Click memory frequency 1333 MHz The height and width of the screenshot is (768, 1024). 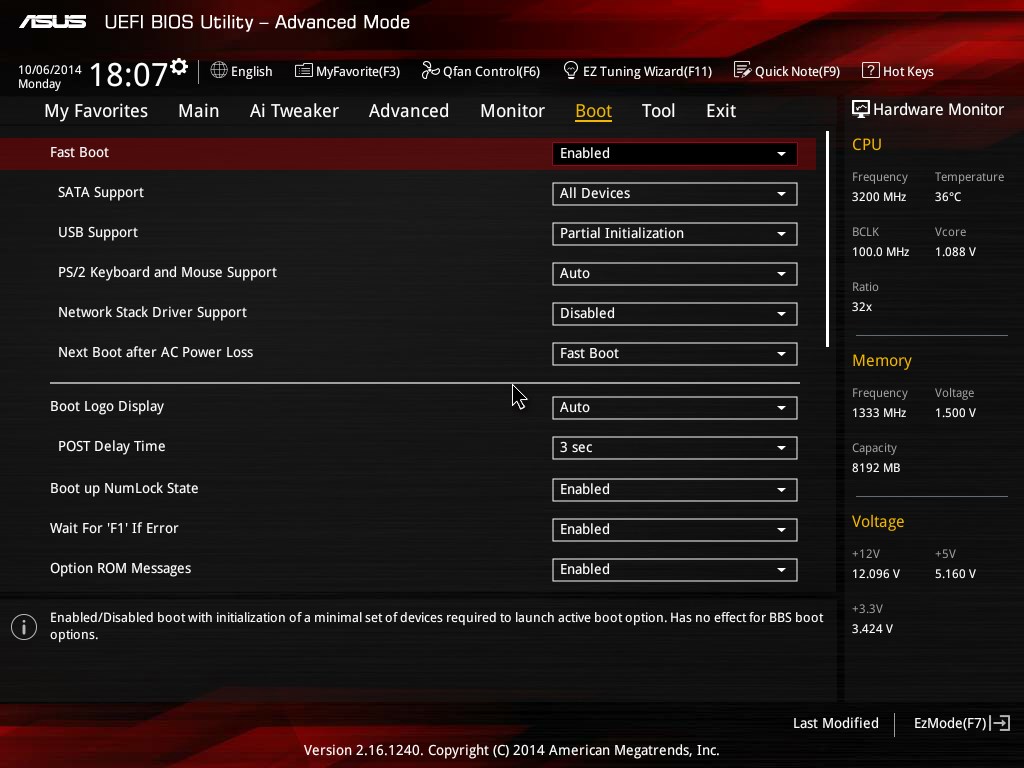pyautogui.click(x=878, y=413)
